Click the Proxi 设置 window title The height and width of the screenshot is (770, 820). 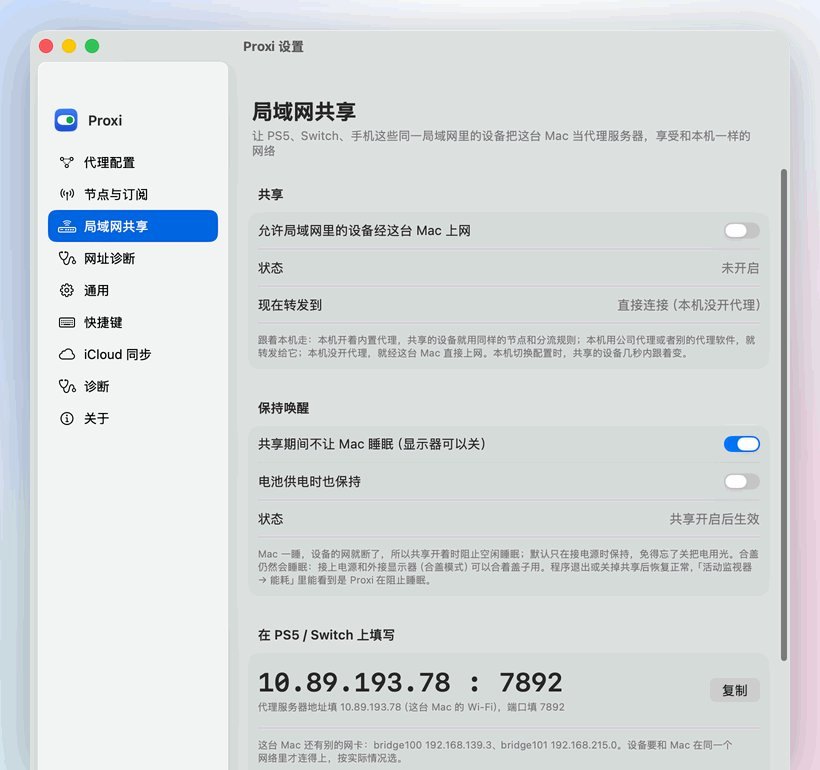point(274,47)
